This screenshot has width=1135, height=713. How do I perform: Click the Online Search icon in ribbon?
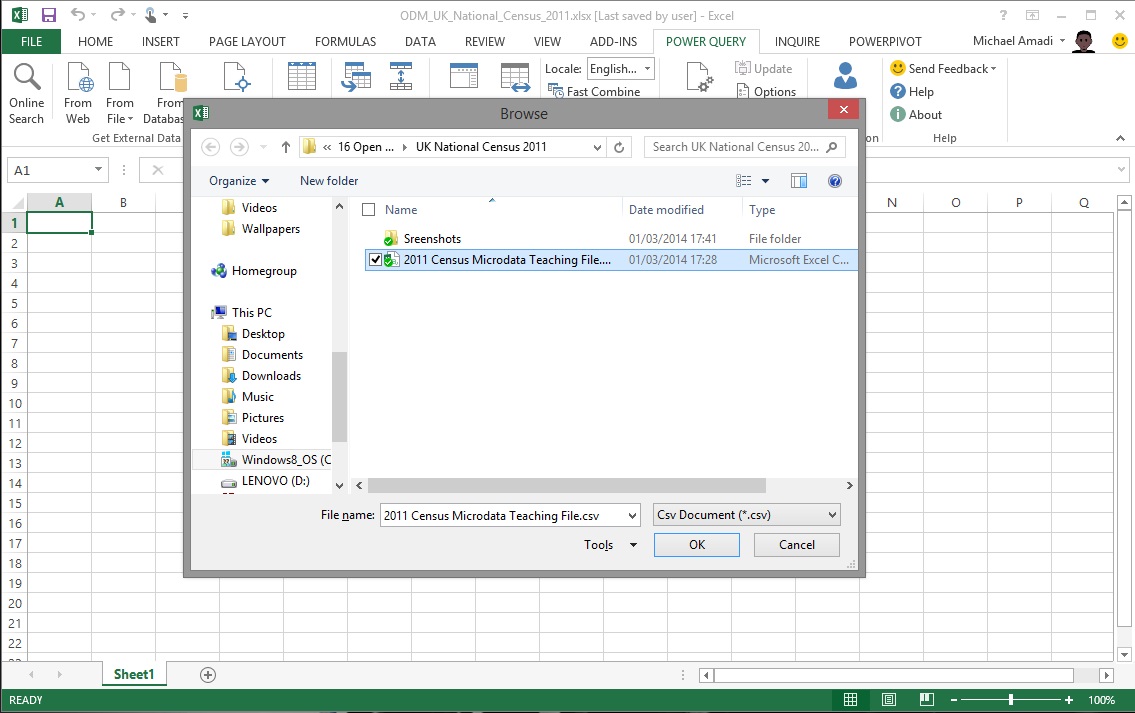(x=27, y=77)
